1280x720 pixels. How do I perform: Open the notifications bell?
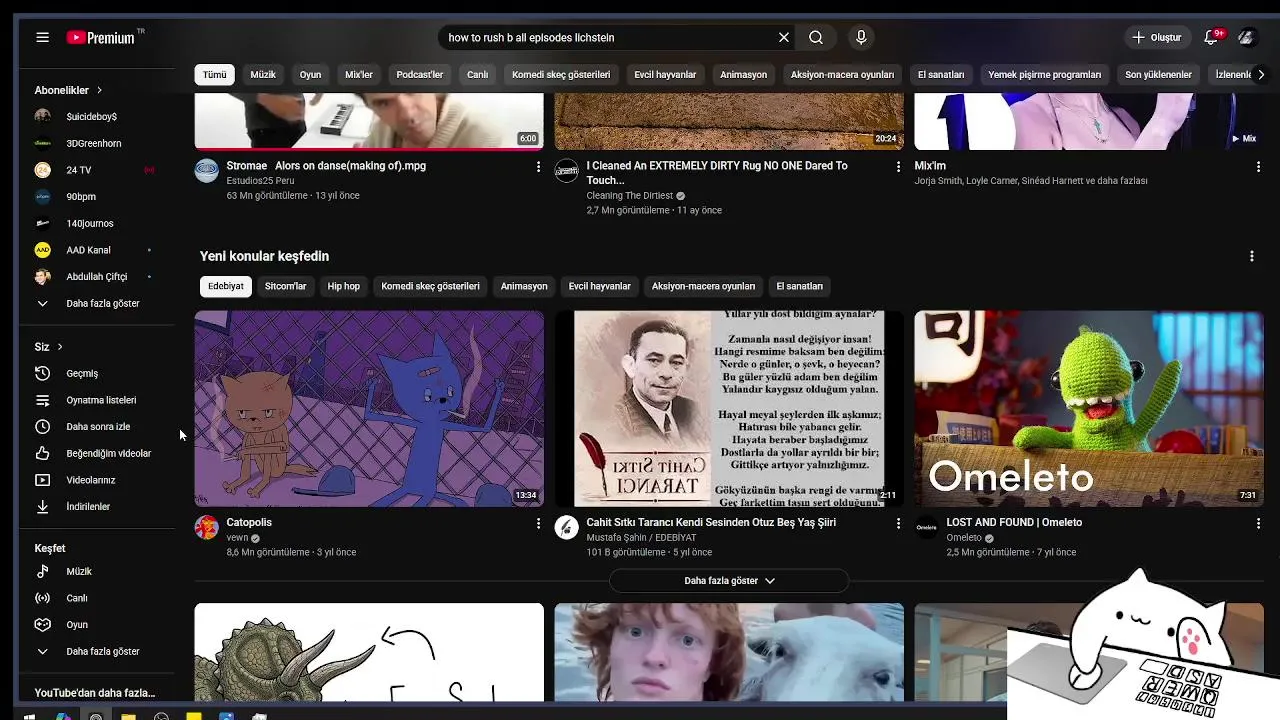click(x=1211, y=37)
